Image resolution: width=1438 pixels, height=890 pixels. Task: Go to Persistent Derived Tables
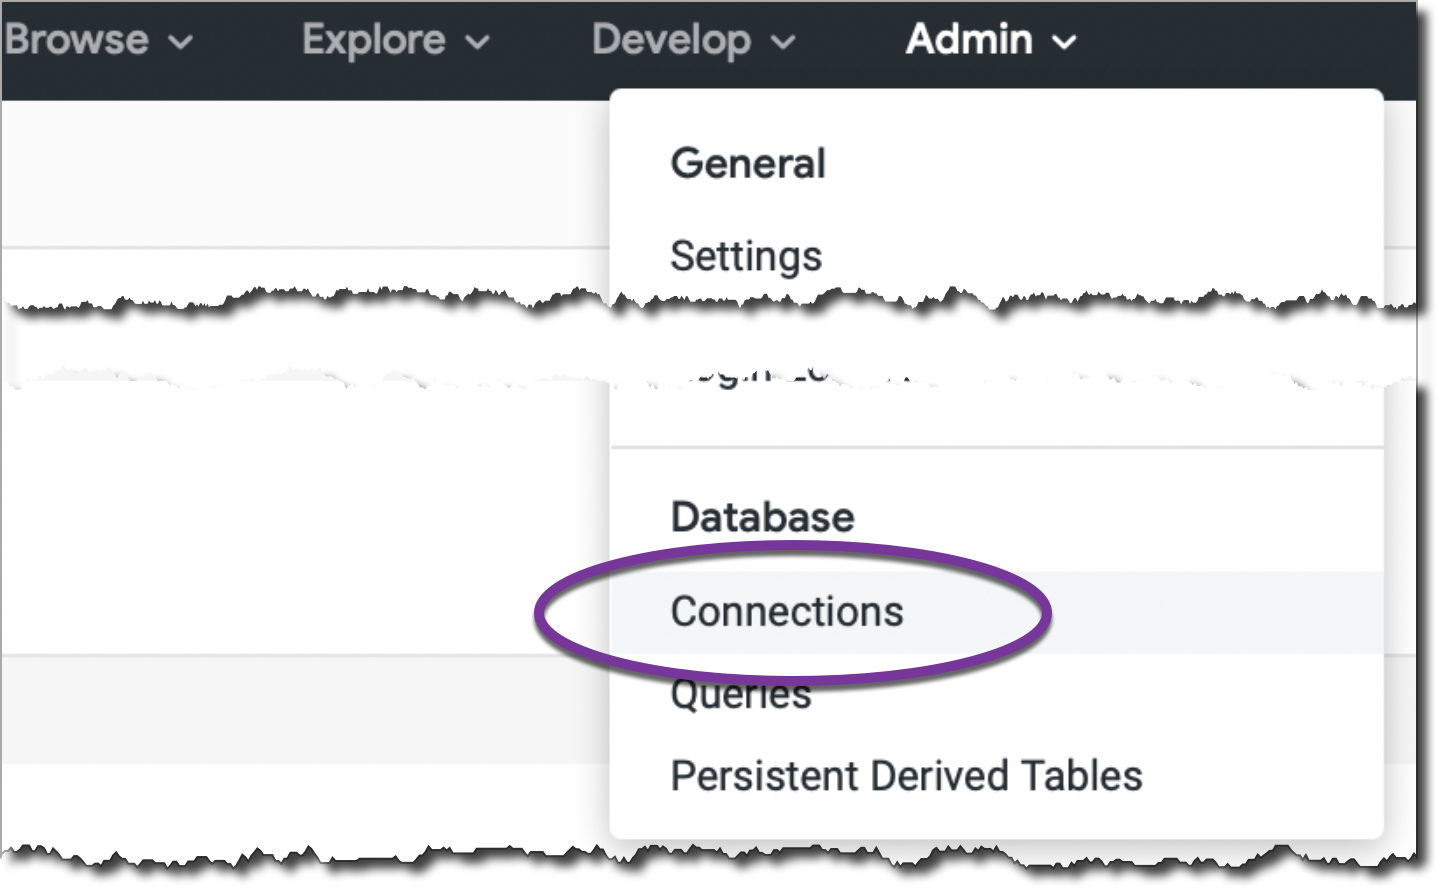pyautogui.click(x=906, y=776)
